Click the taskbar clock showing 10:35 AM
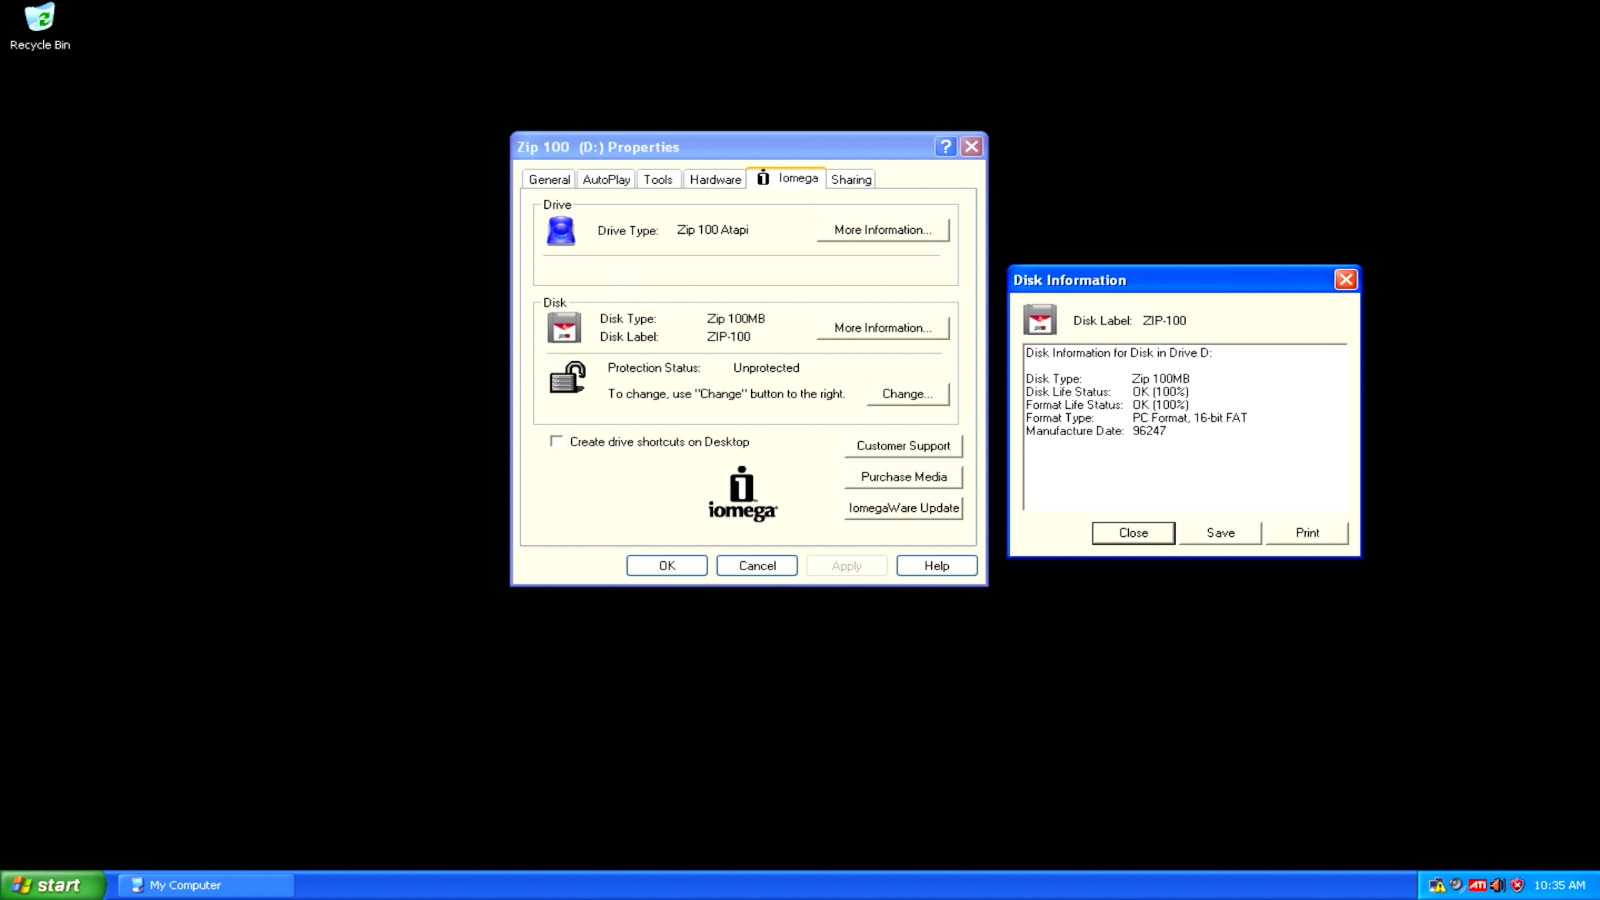 click(1559, 885)
